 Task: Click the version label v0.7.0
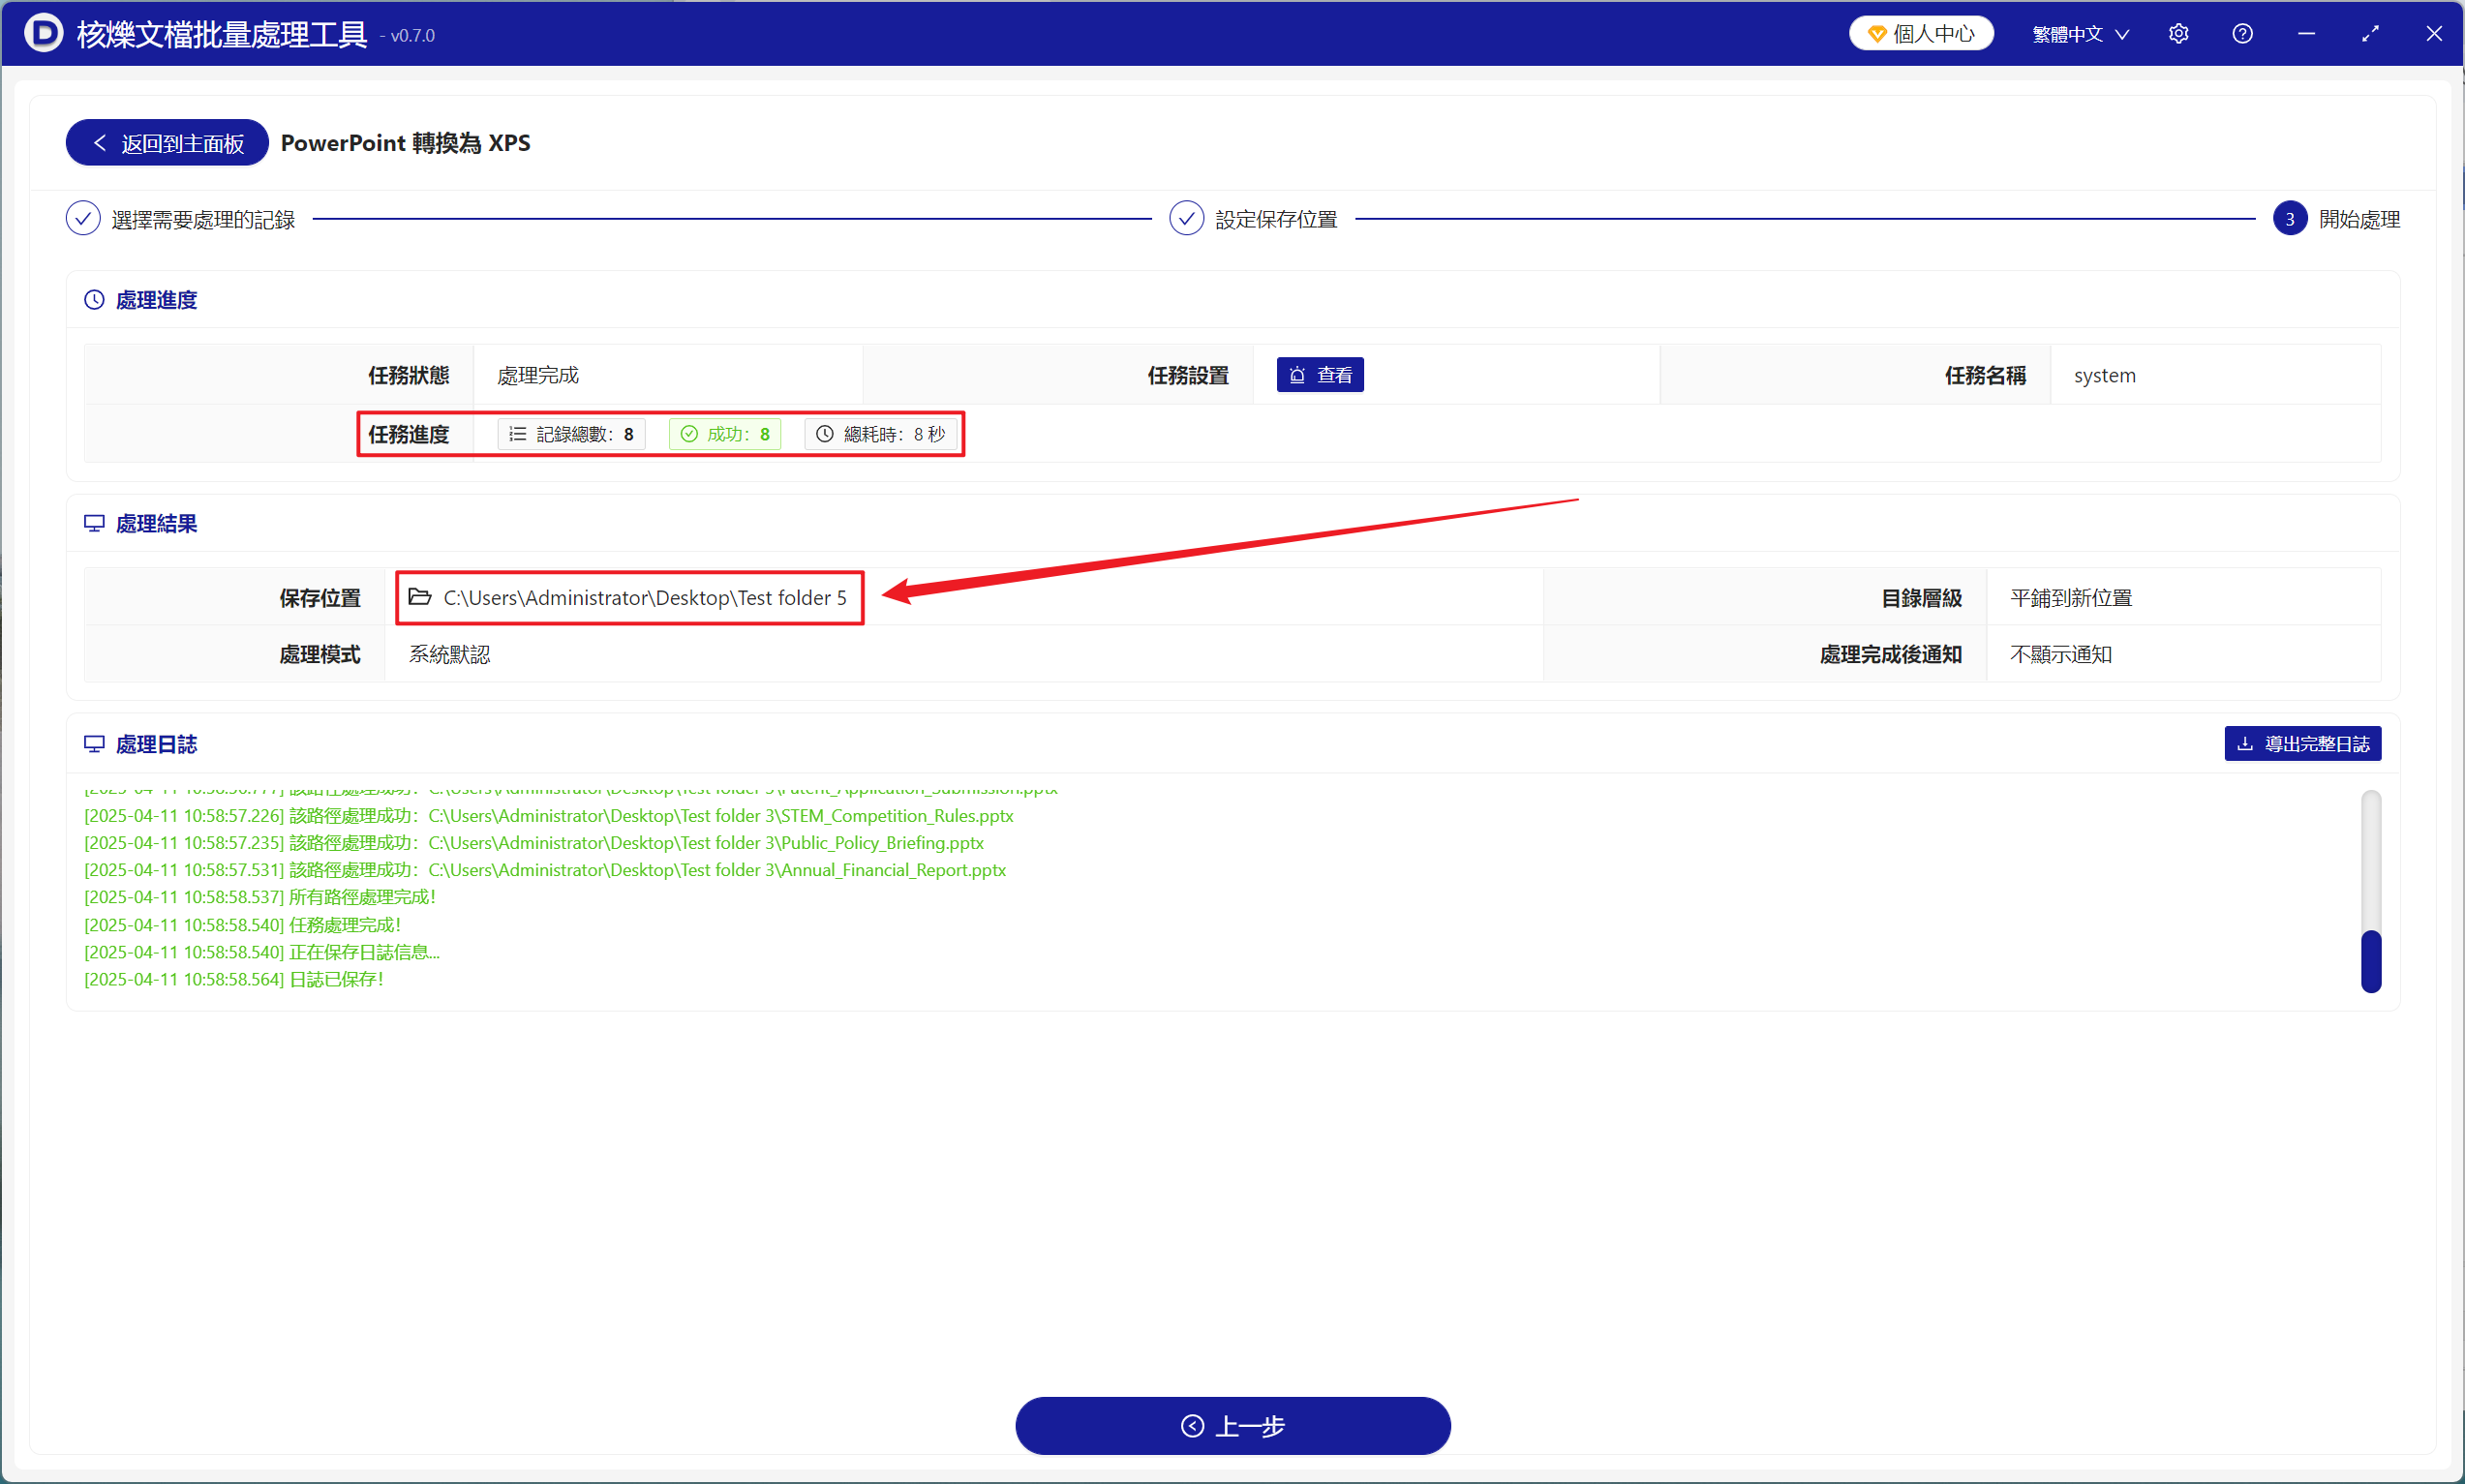point(408,36)
